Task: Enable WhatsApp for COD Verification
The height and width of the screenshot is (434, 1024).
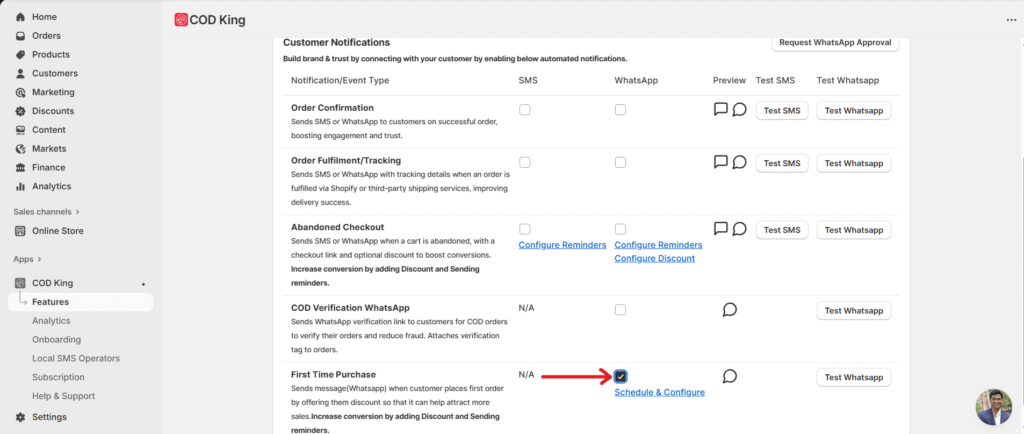Action: pos(621,310)
